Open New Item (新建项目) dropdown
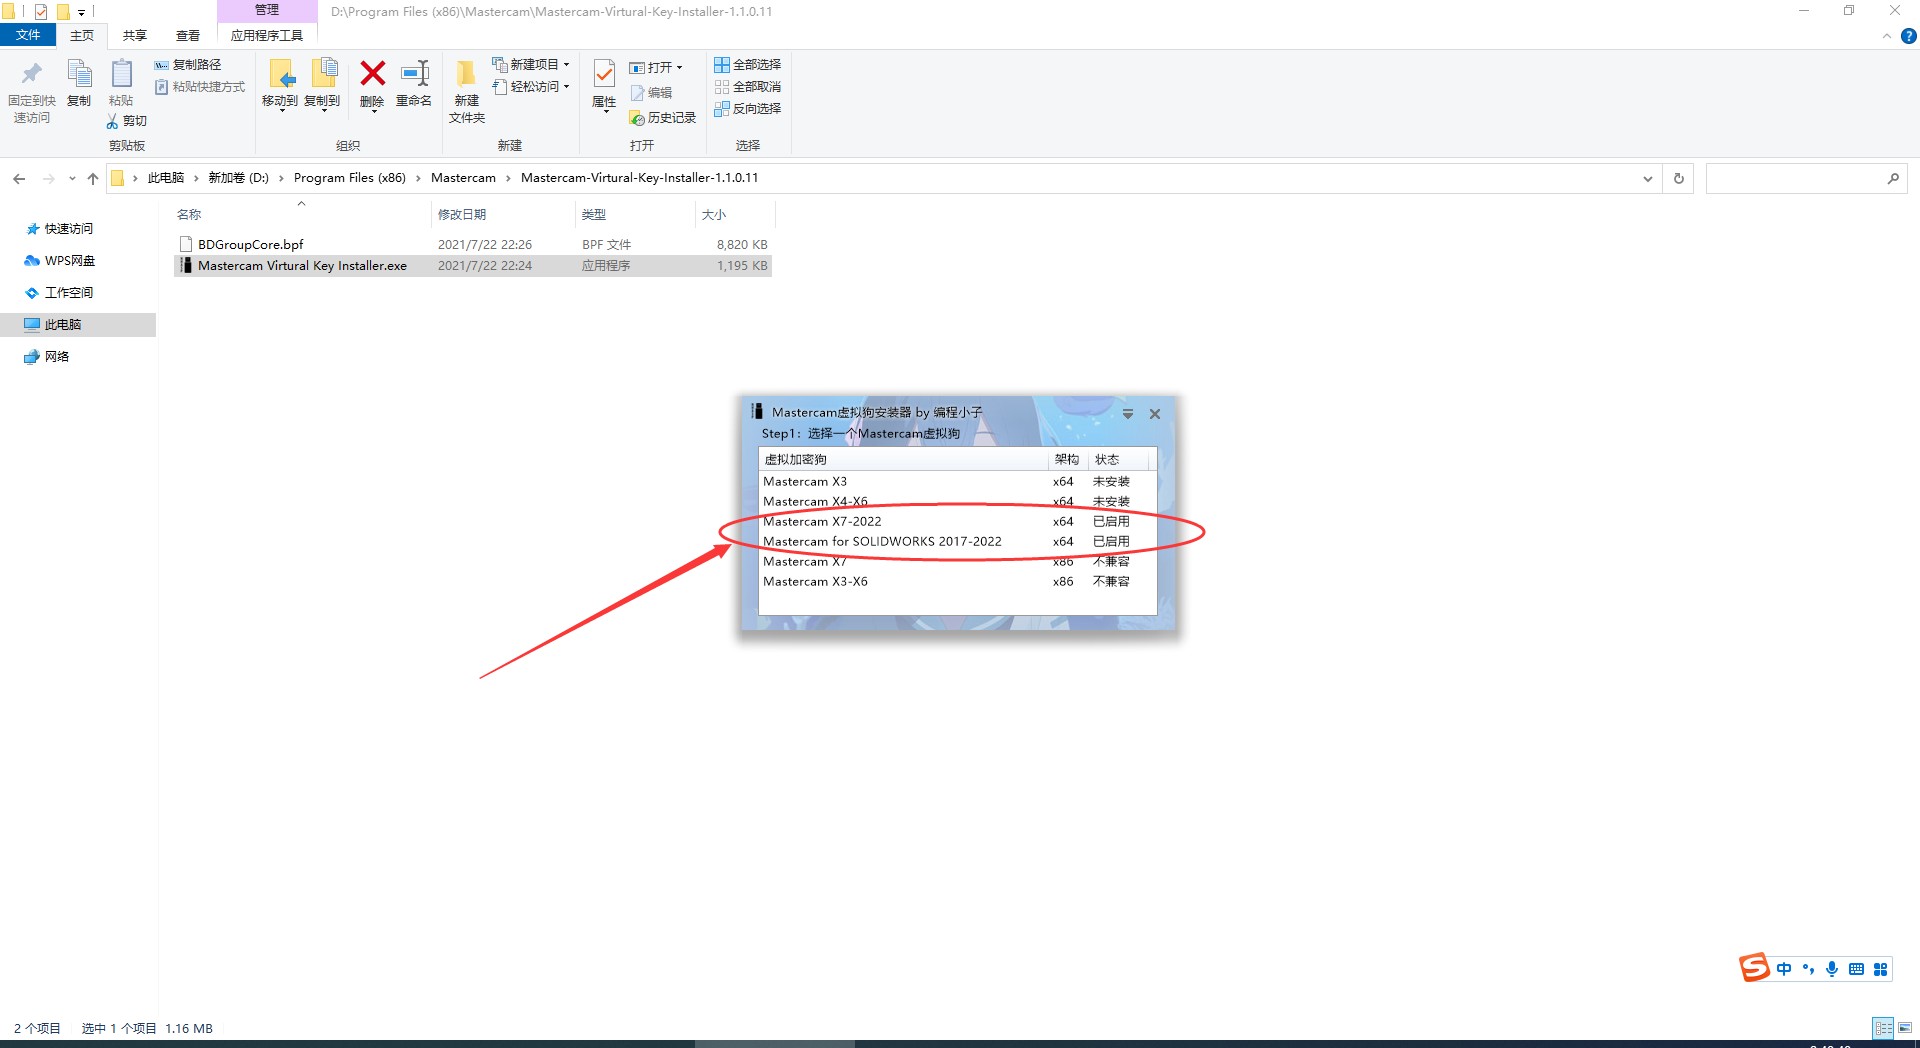Image resolution: width=1920 pixels, height=1048 pixels. [532, 64]
